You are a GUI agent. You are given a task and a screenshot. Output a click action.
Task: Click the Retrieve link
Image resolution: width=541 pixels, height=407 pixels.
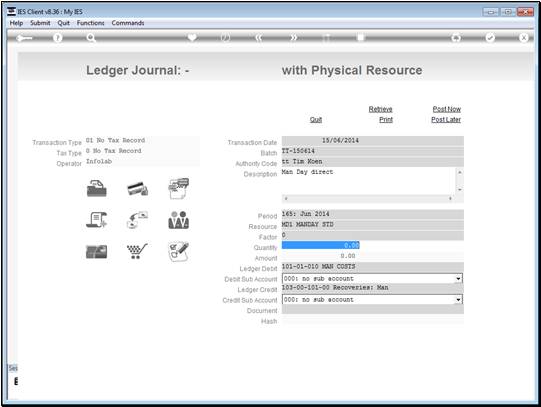380,109
